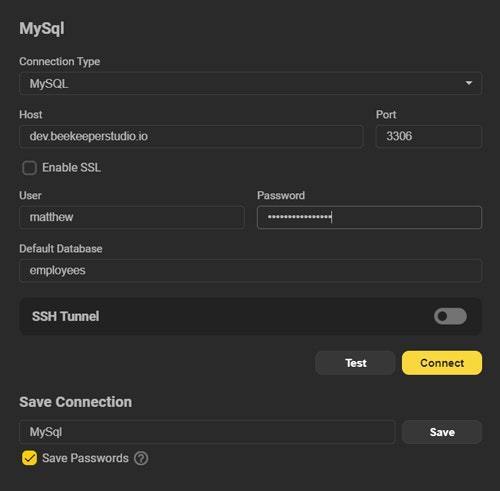Screen dimensions: 500x491
Task: Click the caret arrow of Connection Type
Action: pyautogui.click(x=469, y=83)
